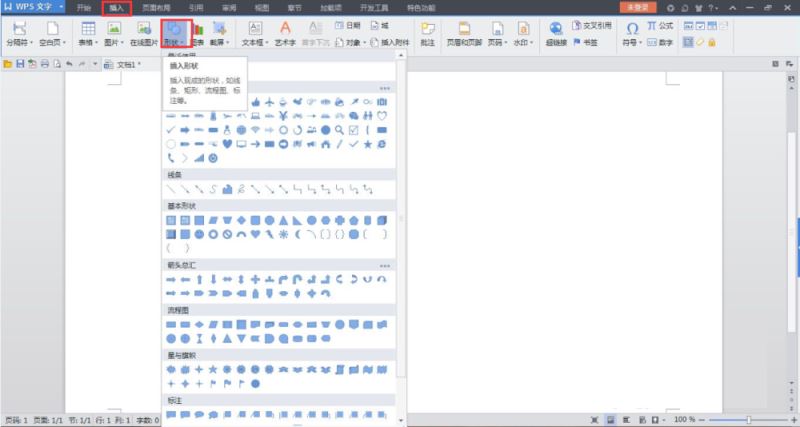Screen dimensions: 800x427
Task: Select the diamond shape in basic shapes
Action: (241, 220)
